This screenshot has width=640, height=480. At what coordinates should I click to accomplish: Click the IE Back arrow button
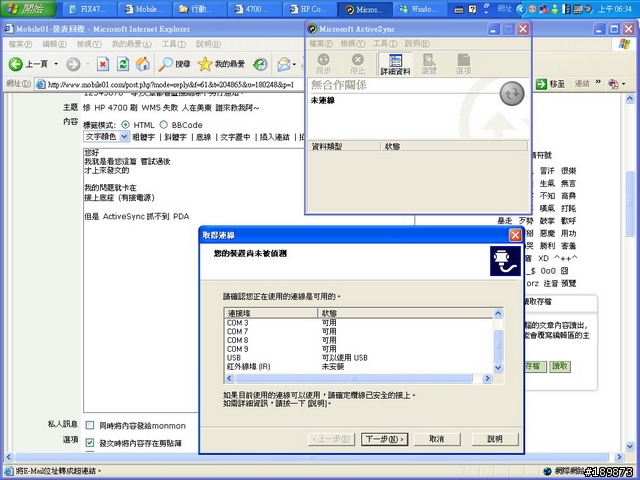click(16, 64)
